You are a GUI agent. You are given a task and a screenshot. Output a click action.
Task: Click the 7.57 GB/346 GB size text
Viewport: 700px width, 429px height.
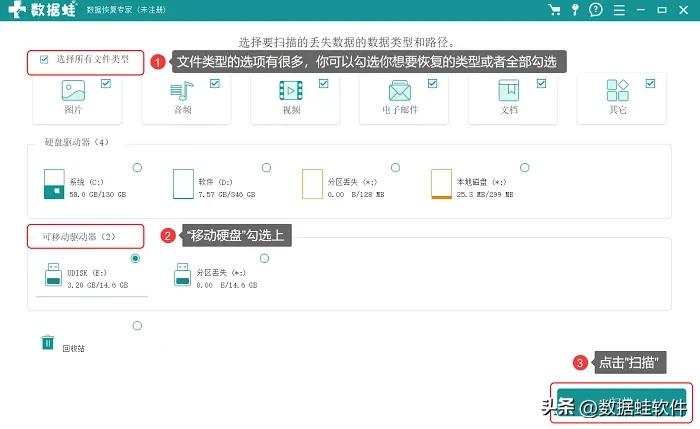point(227,195)
